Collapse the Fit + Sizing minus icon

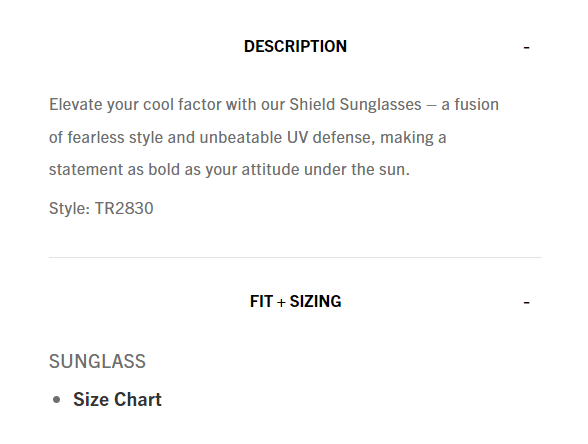point(526,302)
